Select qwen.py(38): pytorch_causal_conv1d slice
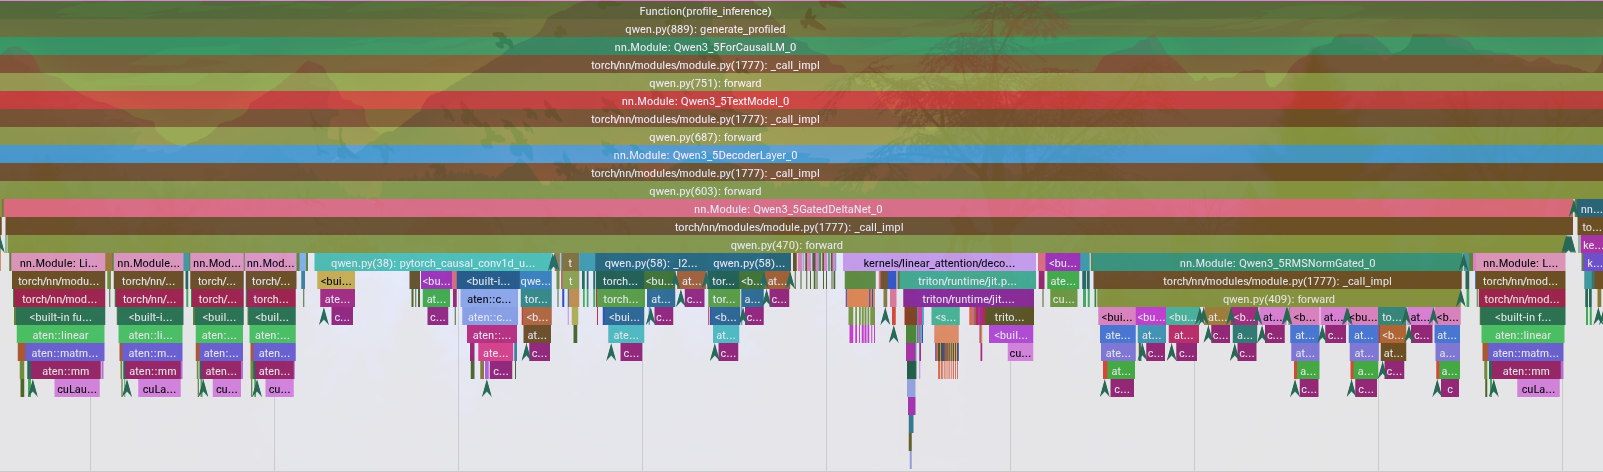1603x472 pixels. pos(433,263)
